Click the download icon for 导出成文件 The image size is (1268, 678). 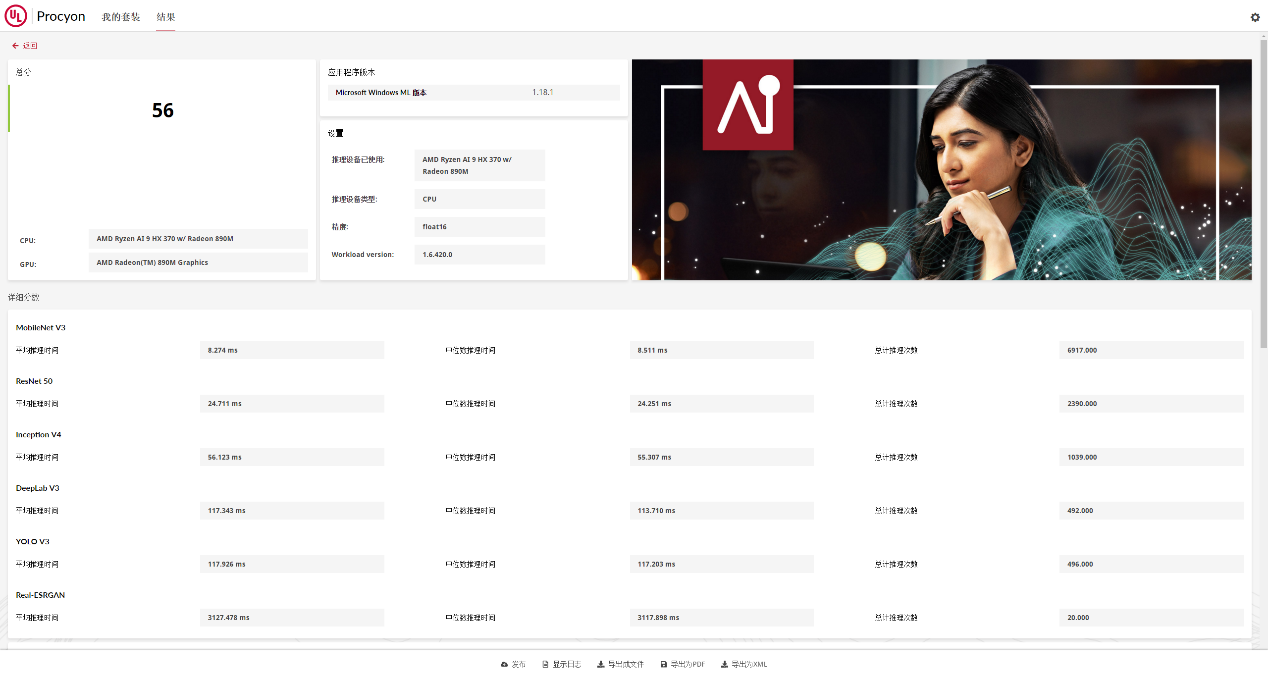[600, 664]
